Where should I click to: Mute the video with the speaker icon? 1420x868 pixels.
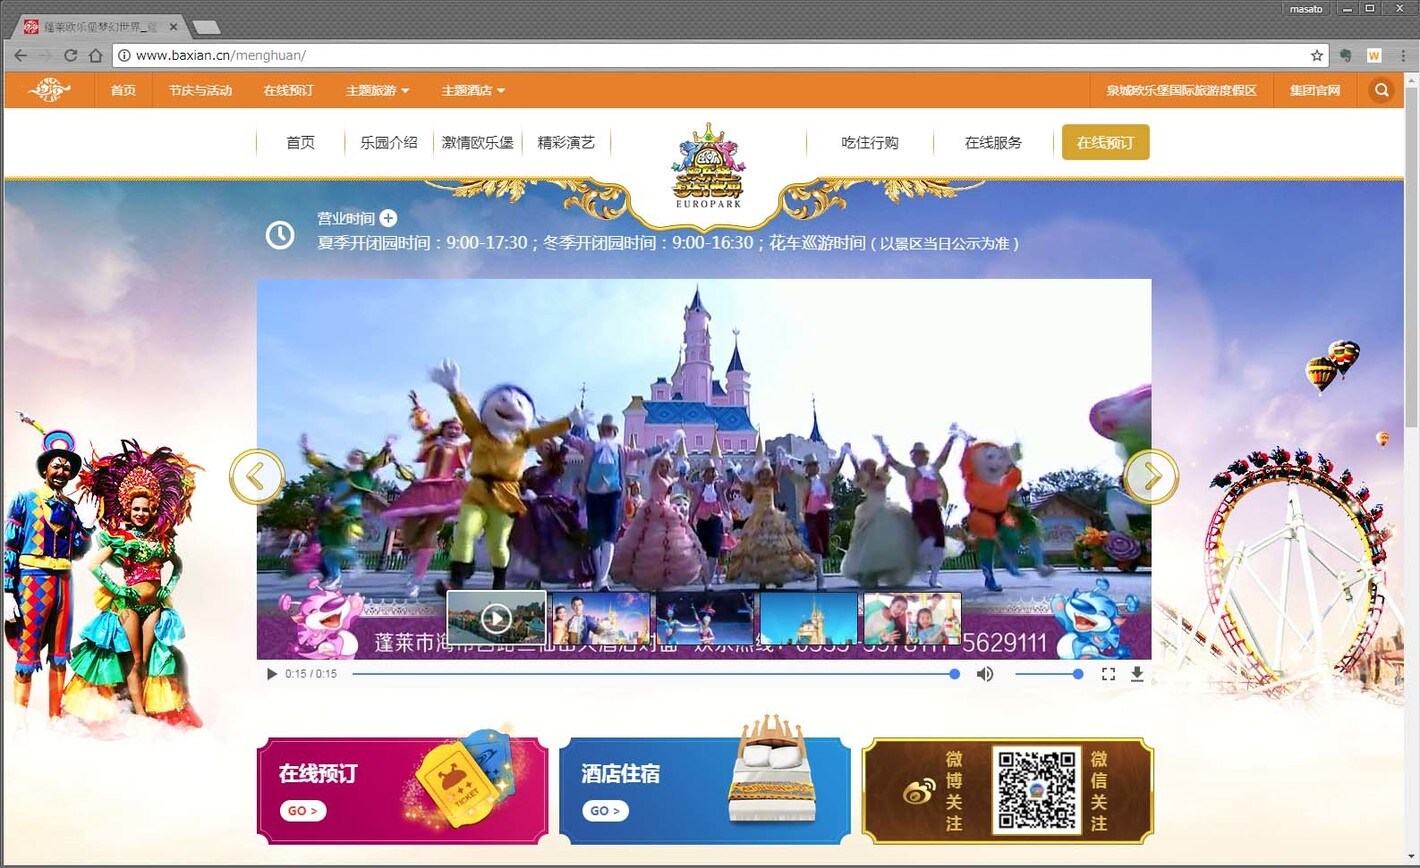pos(985,674)
